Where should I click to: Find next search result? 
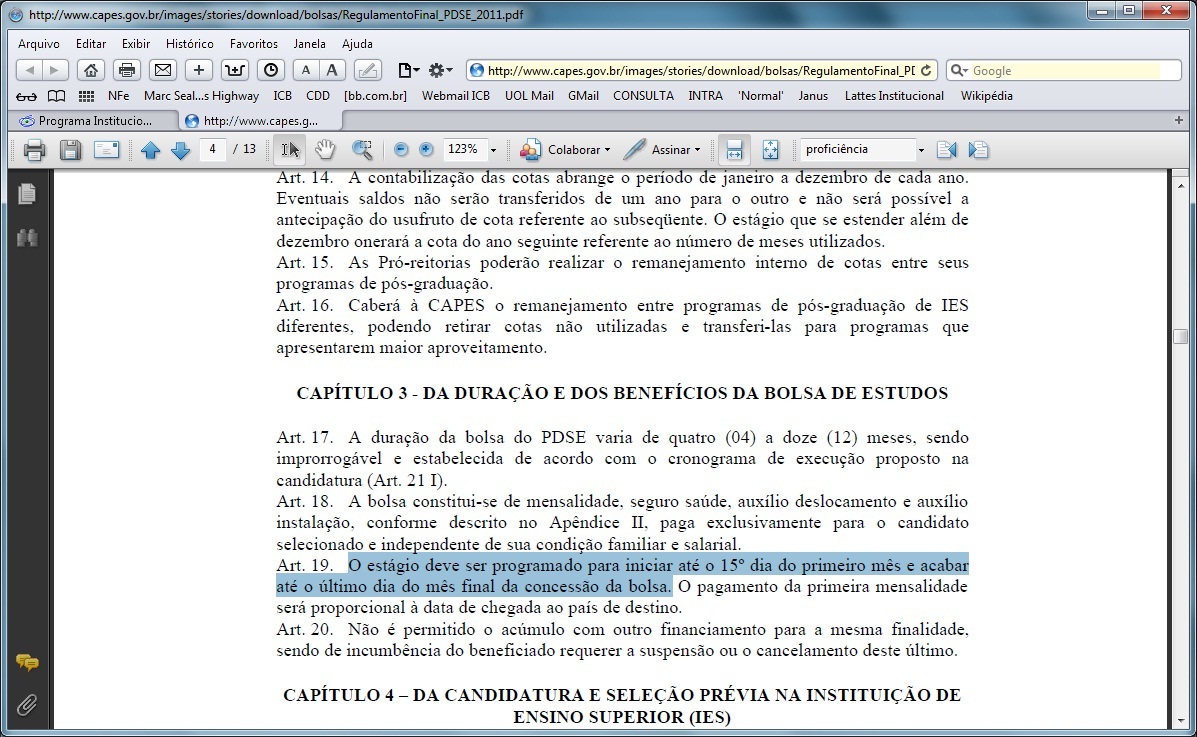click(x=978, y=150)
